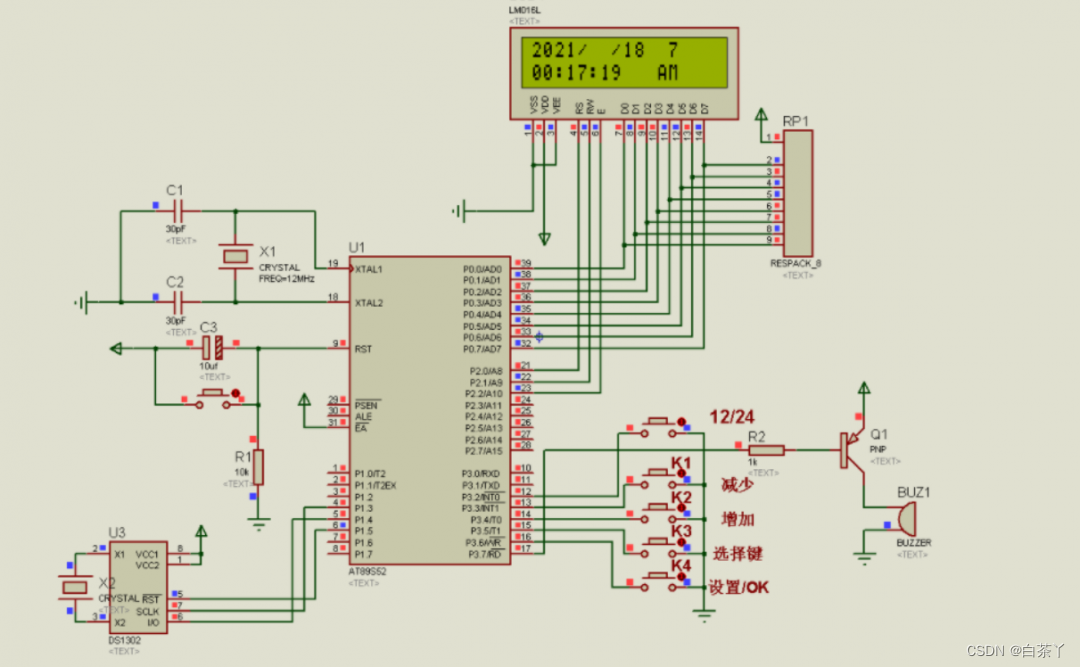1080x667 pixels.
Task: Select the X1 12MHz crystal component
Action: (236, 256)
